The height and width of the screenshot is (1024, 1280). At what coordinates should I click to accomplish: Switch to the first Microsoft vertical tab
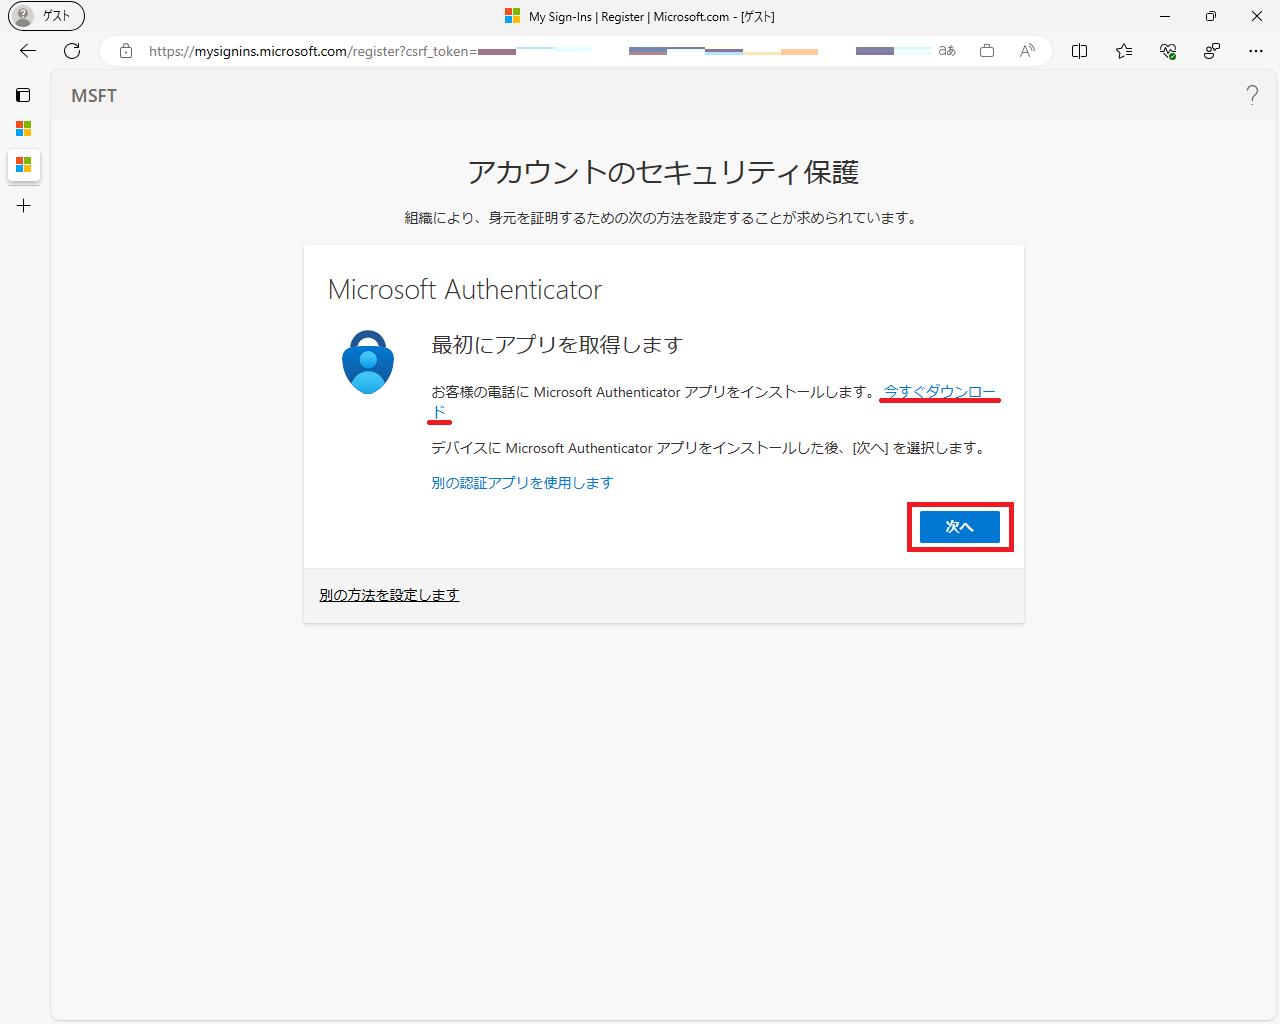click(23, 129)
